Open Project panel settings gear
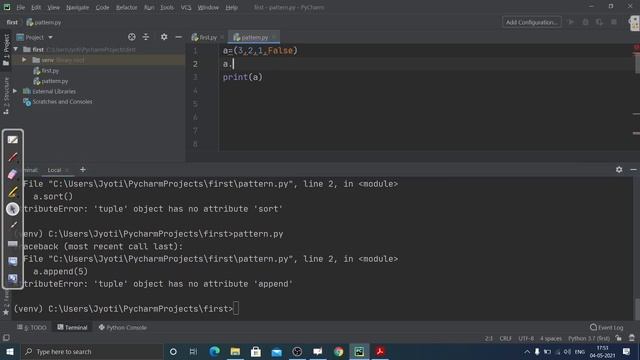This screenshot has width=640, height=360. tap(164, 37)
